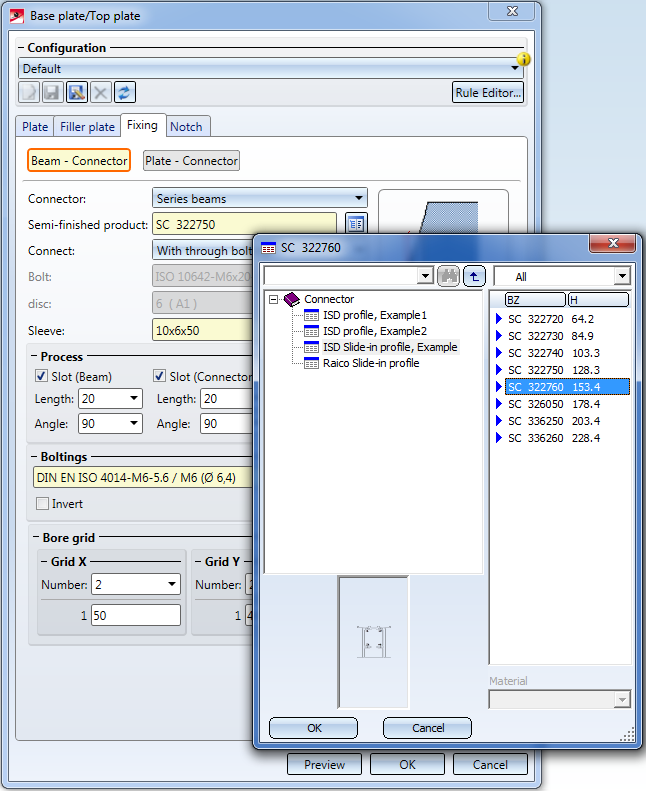Screen dimensions: 646x791
Task: Select Plate - Connector sub-tab
Action: click(x=191, y=160)
